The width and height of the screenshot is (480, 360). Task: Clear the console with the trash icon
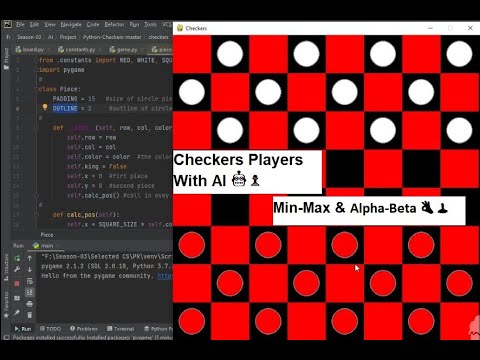(x=30, y=315)
